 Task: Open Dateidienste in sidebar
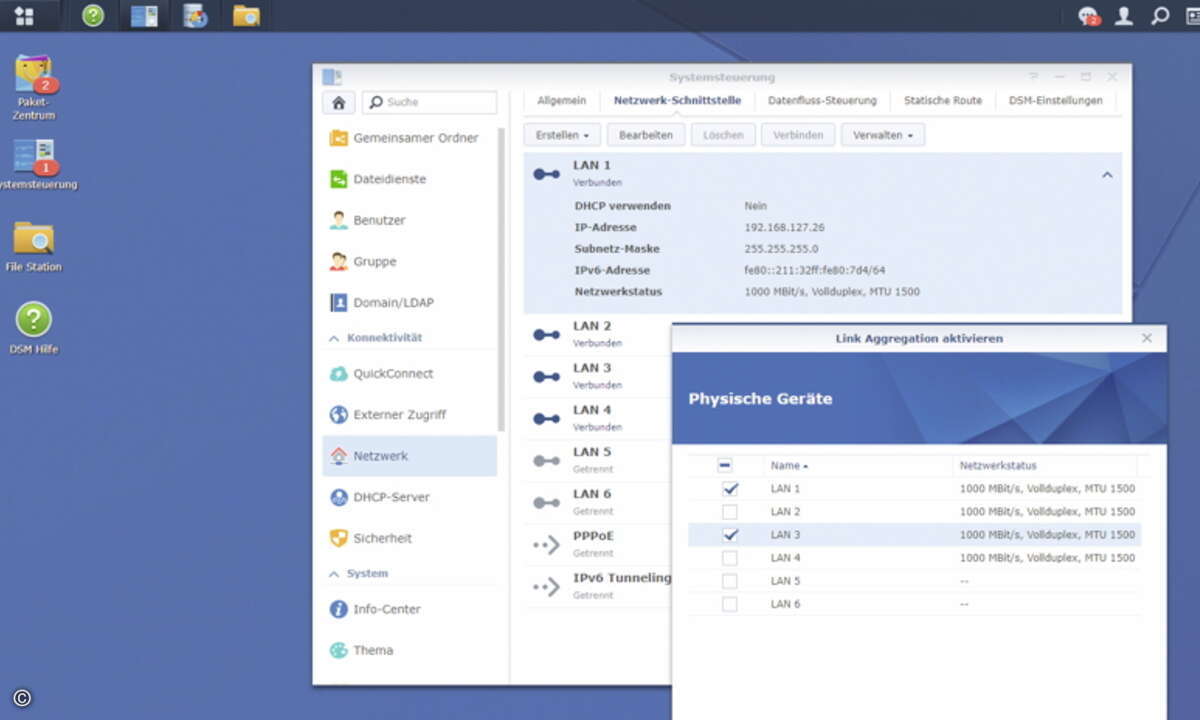[409, 179]
